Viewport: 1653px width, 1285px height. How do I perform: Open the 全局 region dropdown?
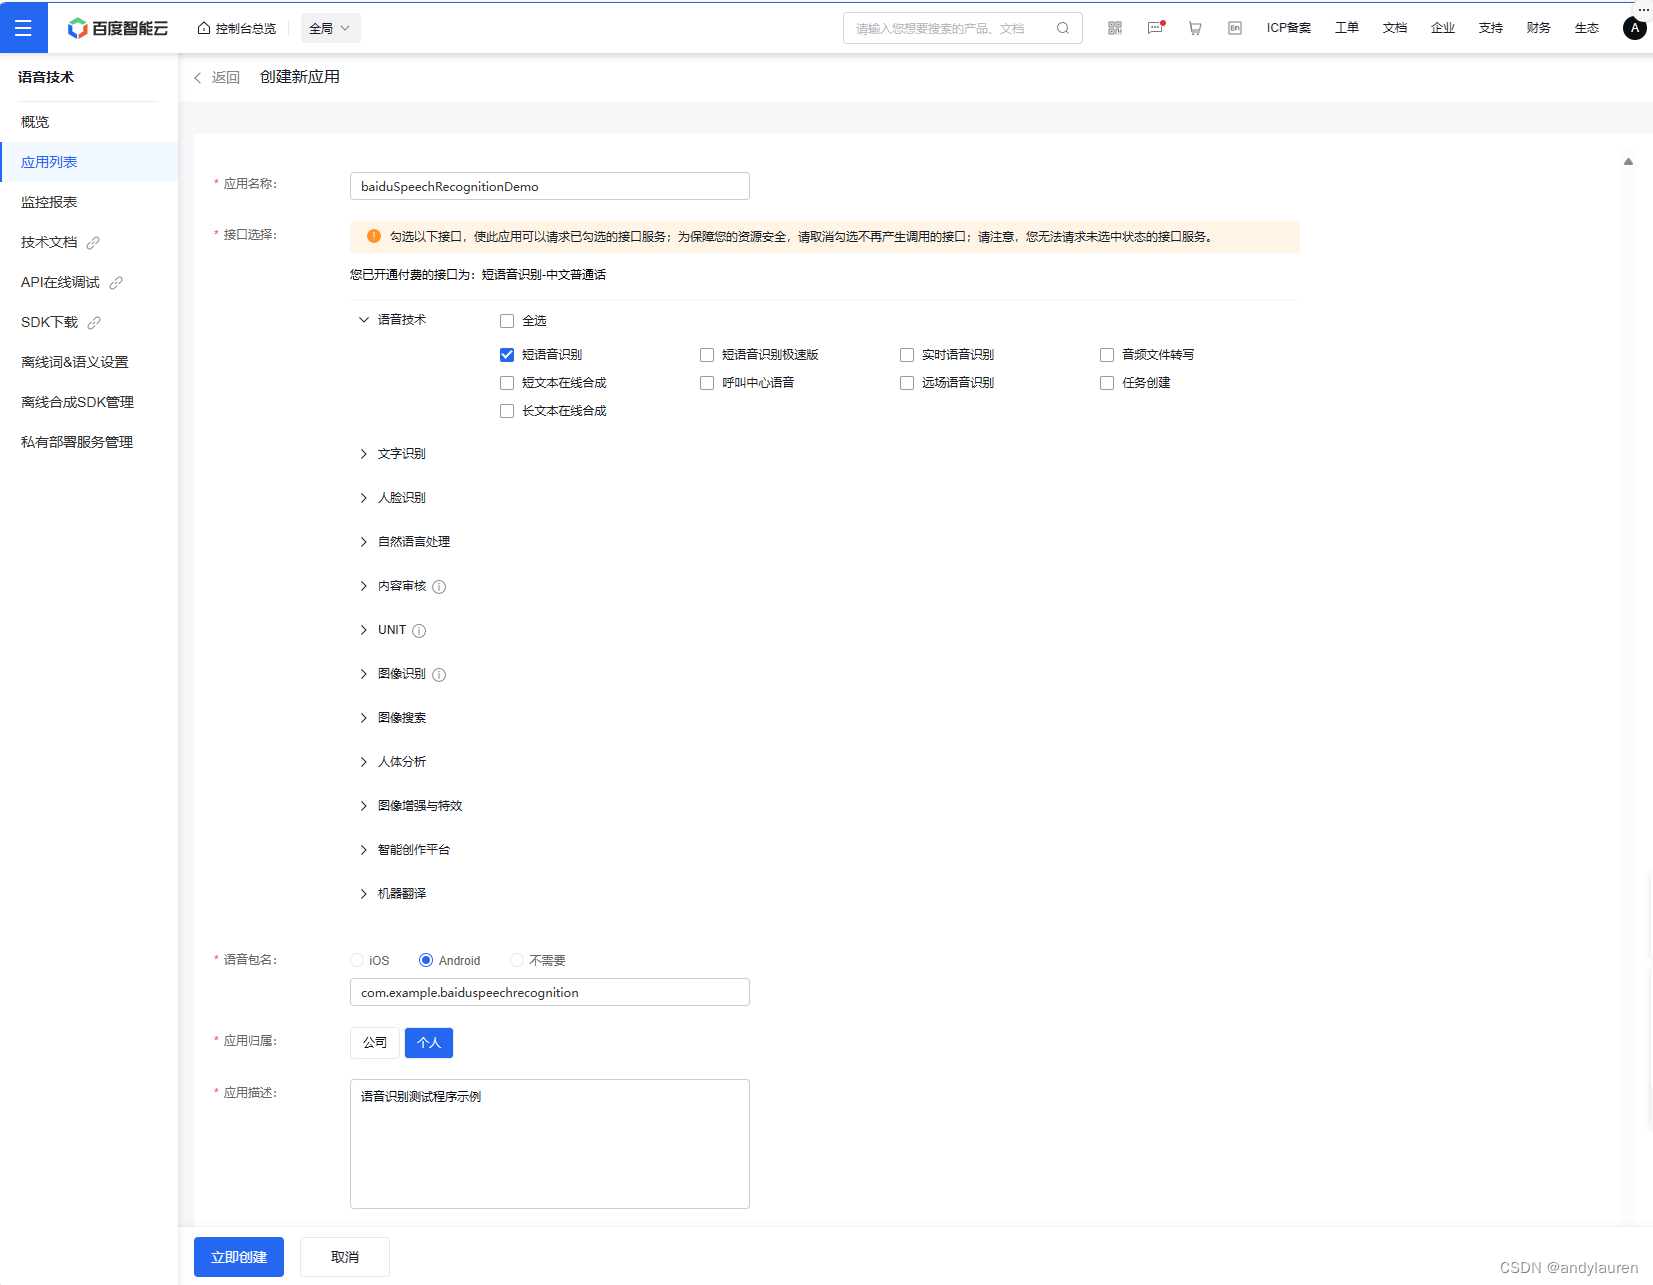[x=330, y=28]
